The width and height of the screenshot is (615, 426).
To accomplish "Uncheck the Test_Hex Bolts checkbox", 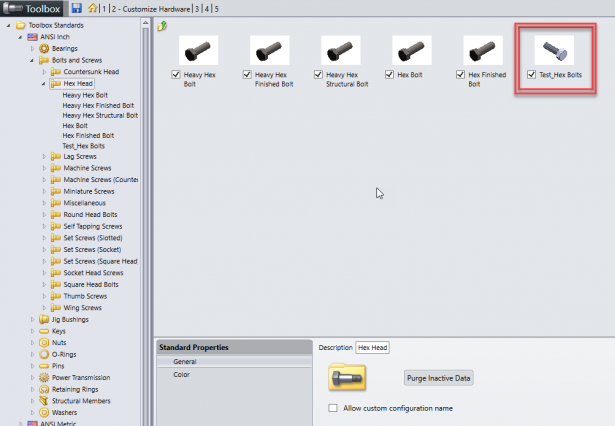I will pos(531,75).
